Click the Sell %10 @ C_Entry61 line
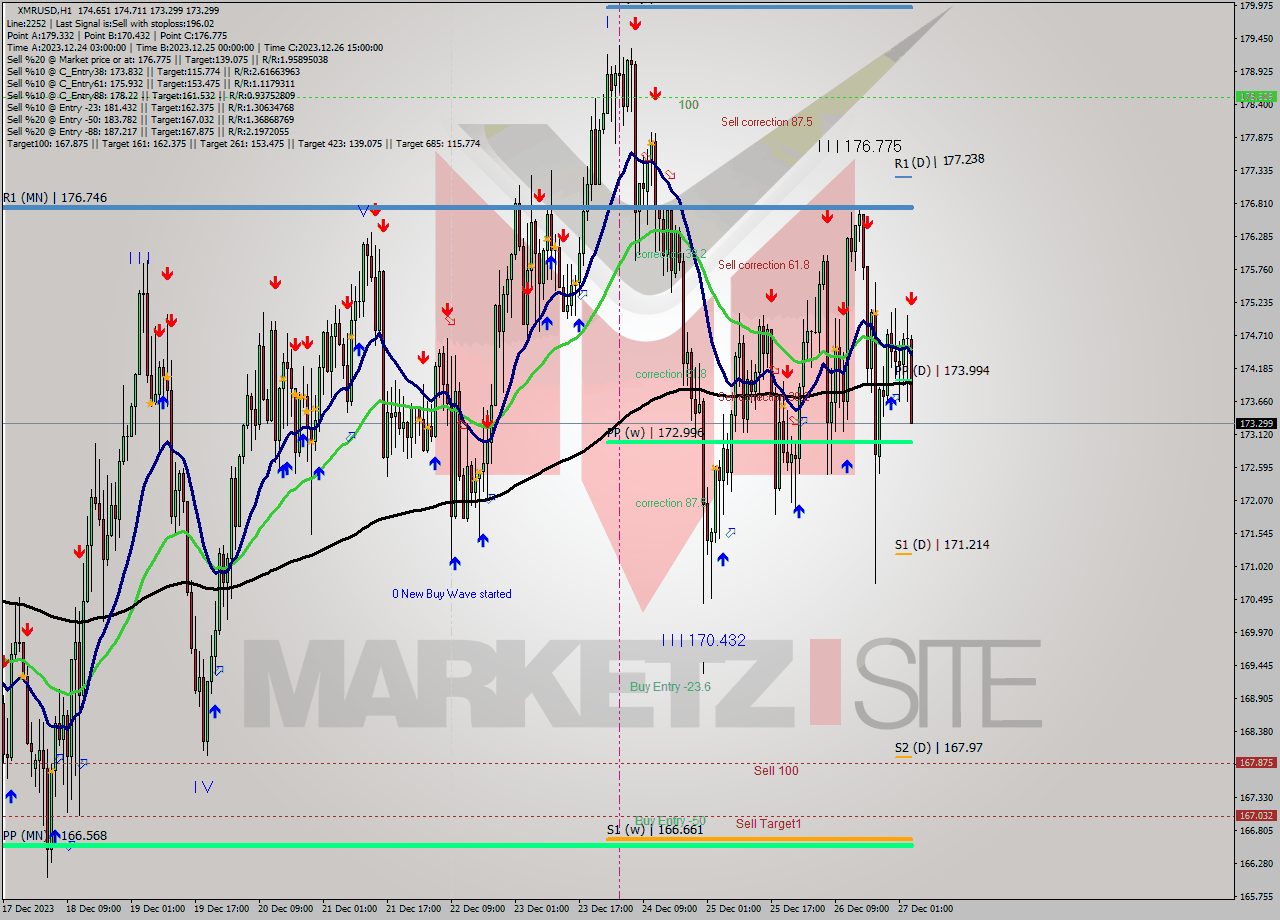 tap(153, 83)
